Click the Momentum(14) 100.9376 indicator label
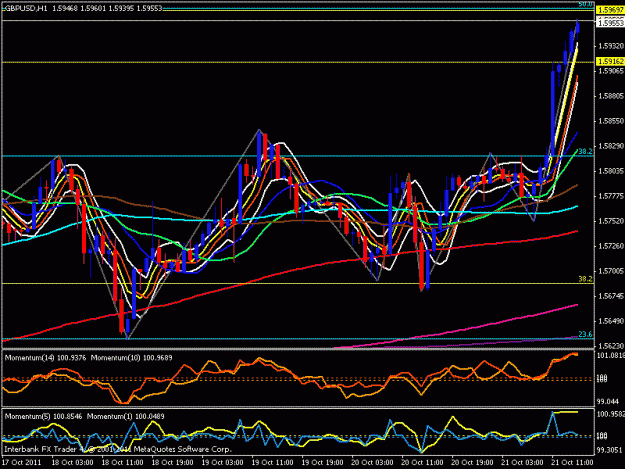The image size is (625, 469). click(45, 358)
